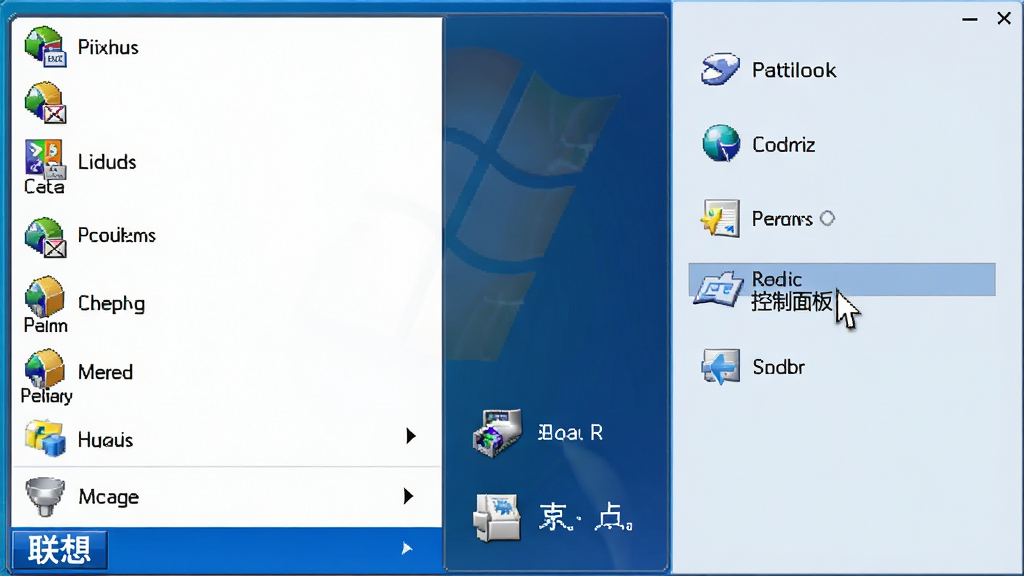Minimize the right panel window

(x=970, y=20)
